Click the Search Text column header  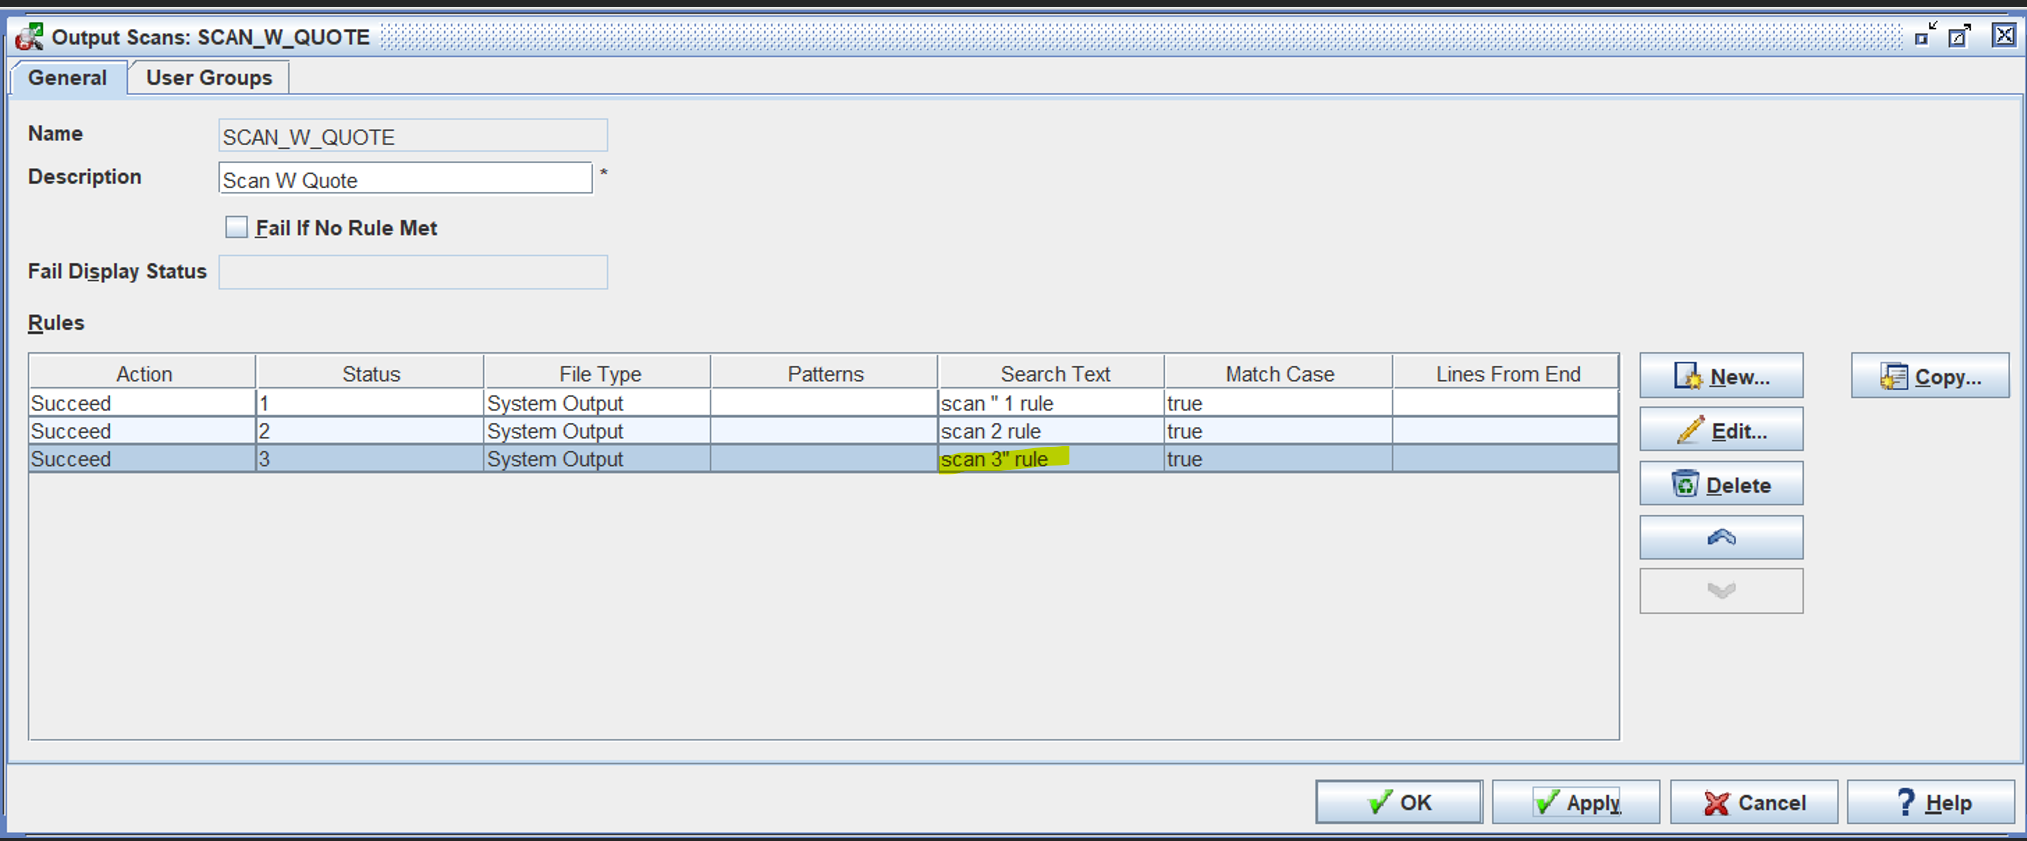[1052, 373]
